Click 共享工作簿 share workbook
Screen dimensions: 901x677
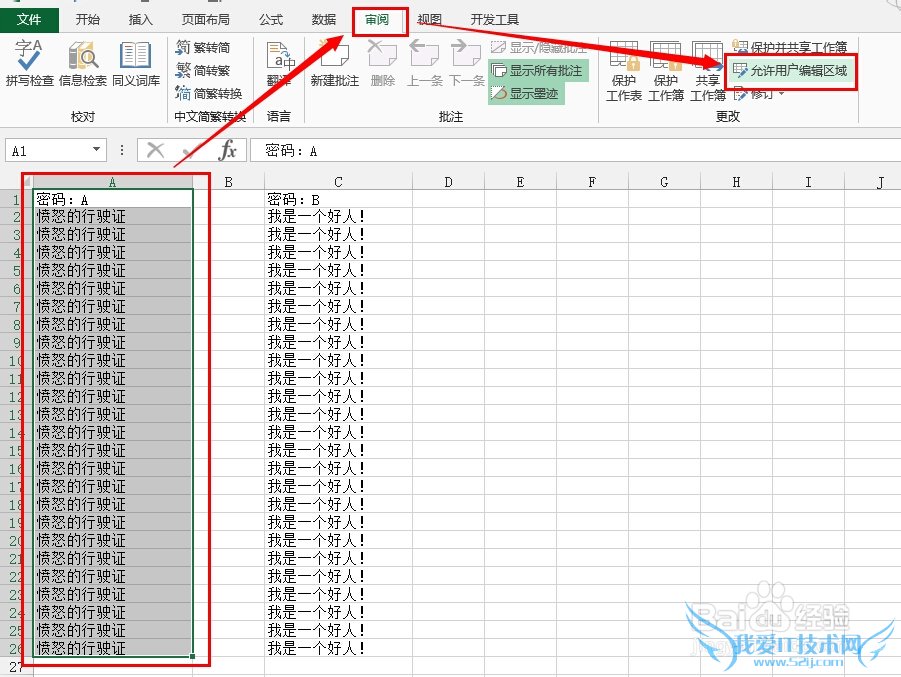pos(708,71)
